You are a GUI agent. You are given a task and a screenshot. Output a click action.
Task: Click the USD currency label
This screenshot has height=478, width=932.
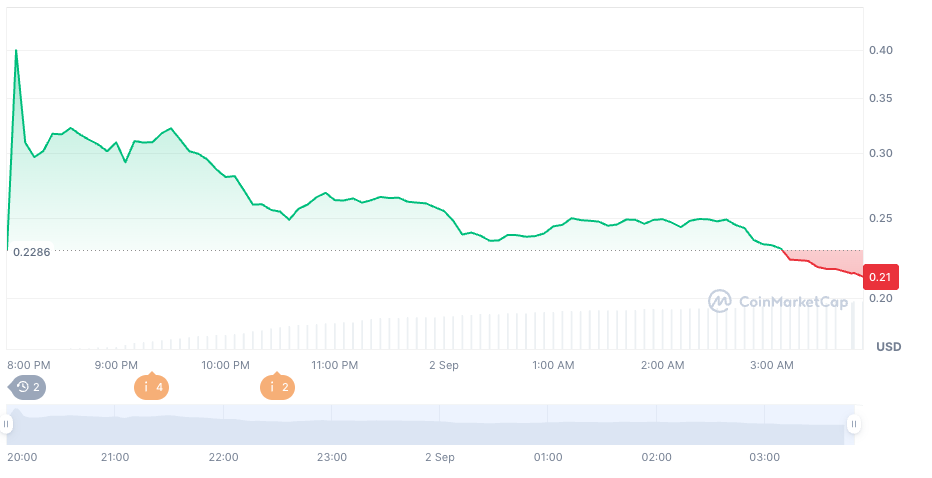pyautogui.click(x=888, y=347)
